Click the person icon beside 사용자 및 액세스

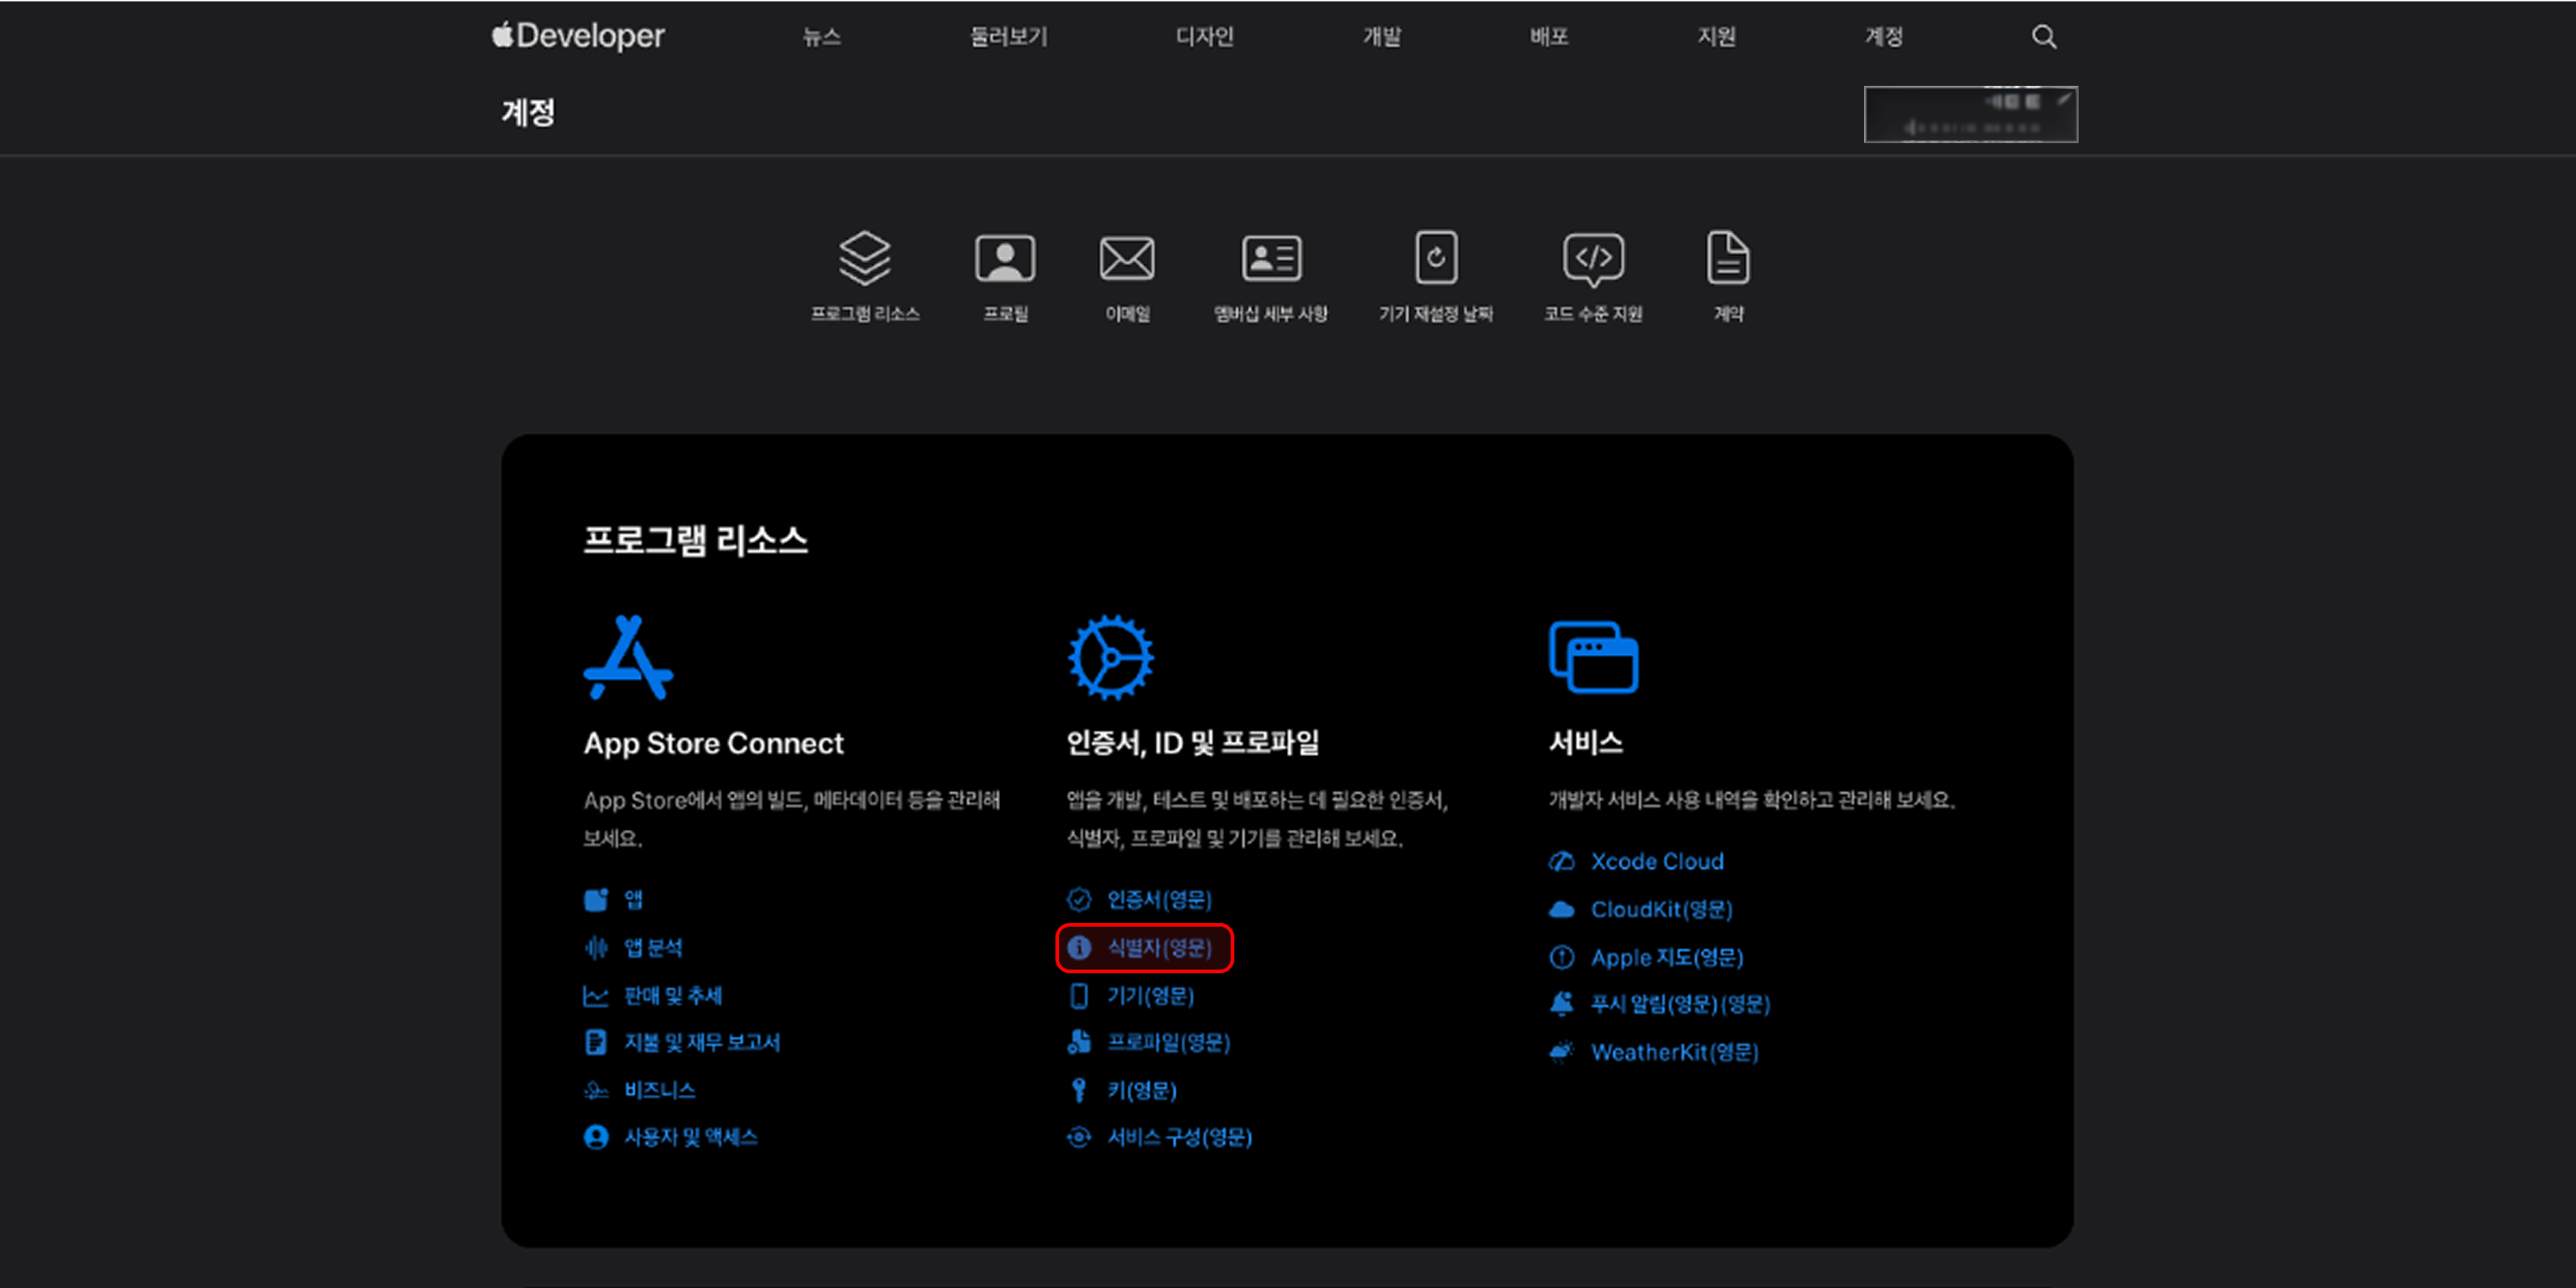(x=596, y=1137)
